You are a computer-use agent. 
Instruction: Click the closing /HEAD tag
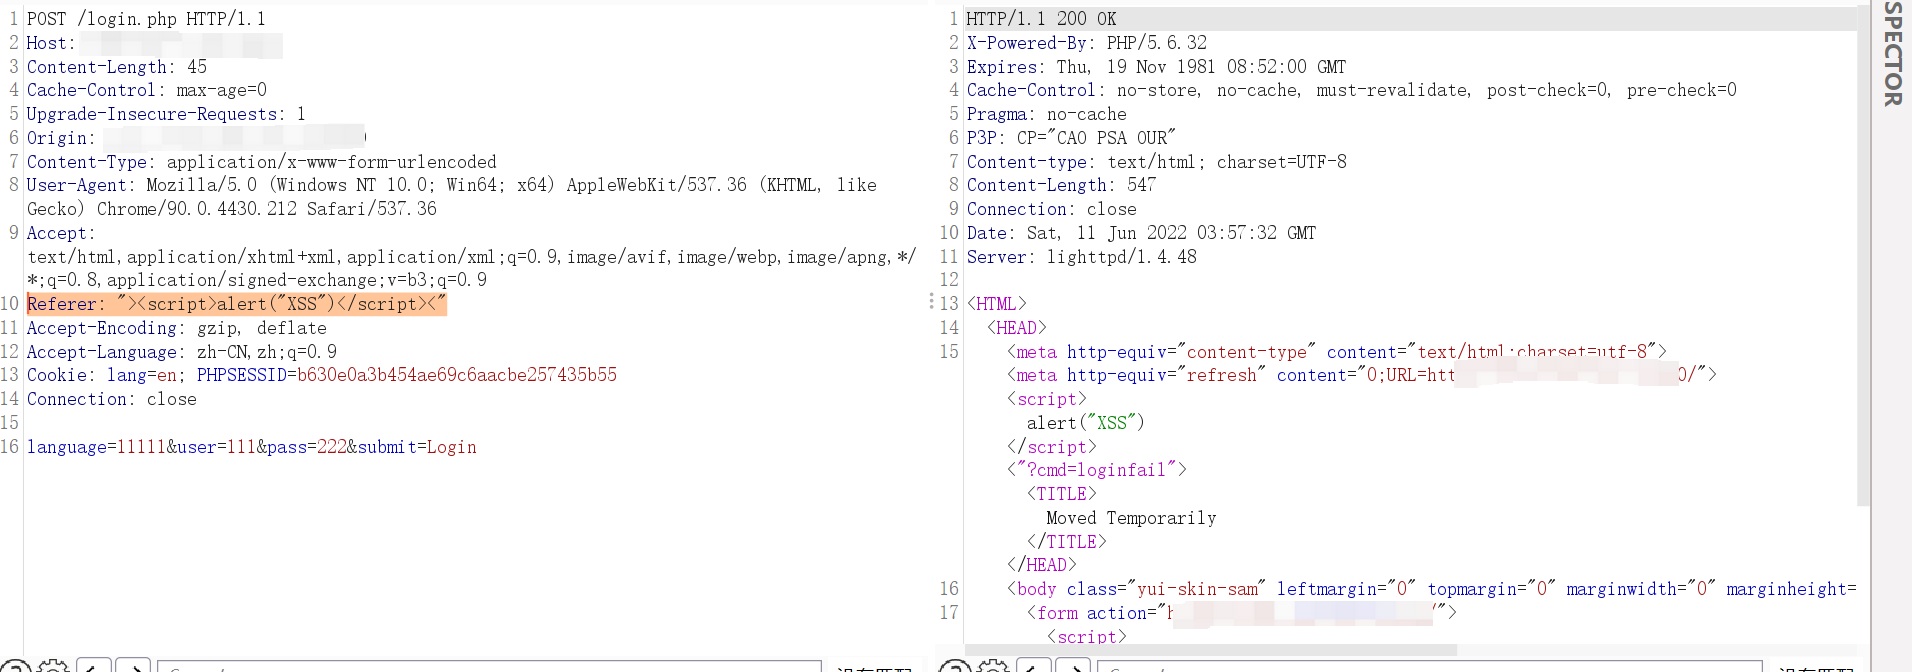point(1042,565)
